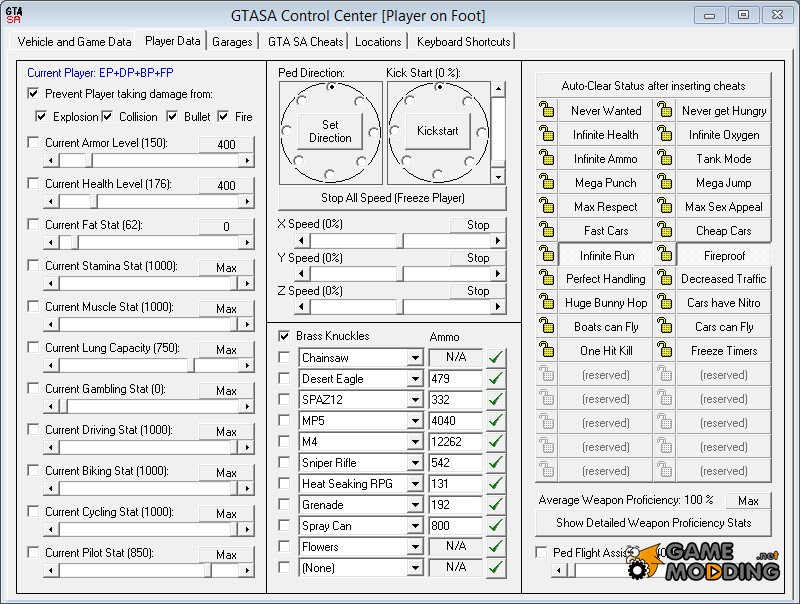Image resolution: width=800 pixels, height=604 pixels.
Task: Go to the GTA SA Cheats tab
Action: [306, 42]
